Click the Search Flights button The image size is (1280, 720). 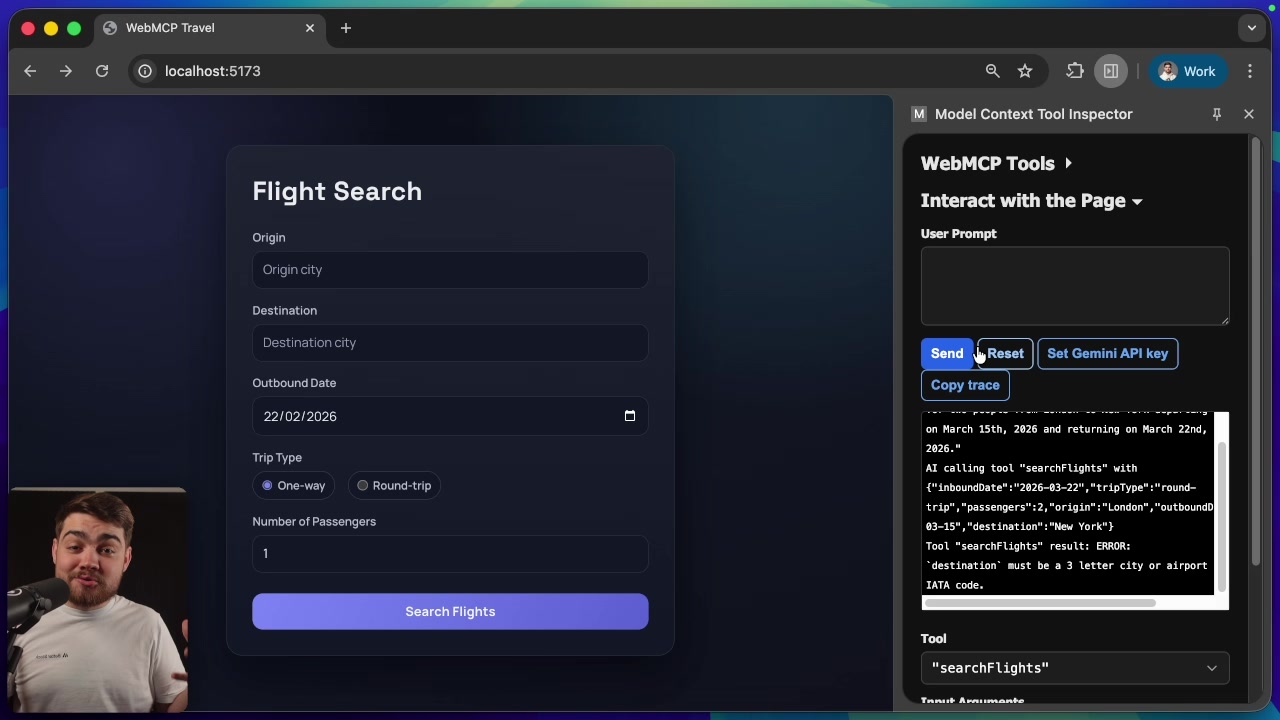[450, 611]
